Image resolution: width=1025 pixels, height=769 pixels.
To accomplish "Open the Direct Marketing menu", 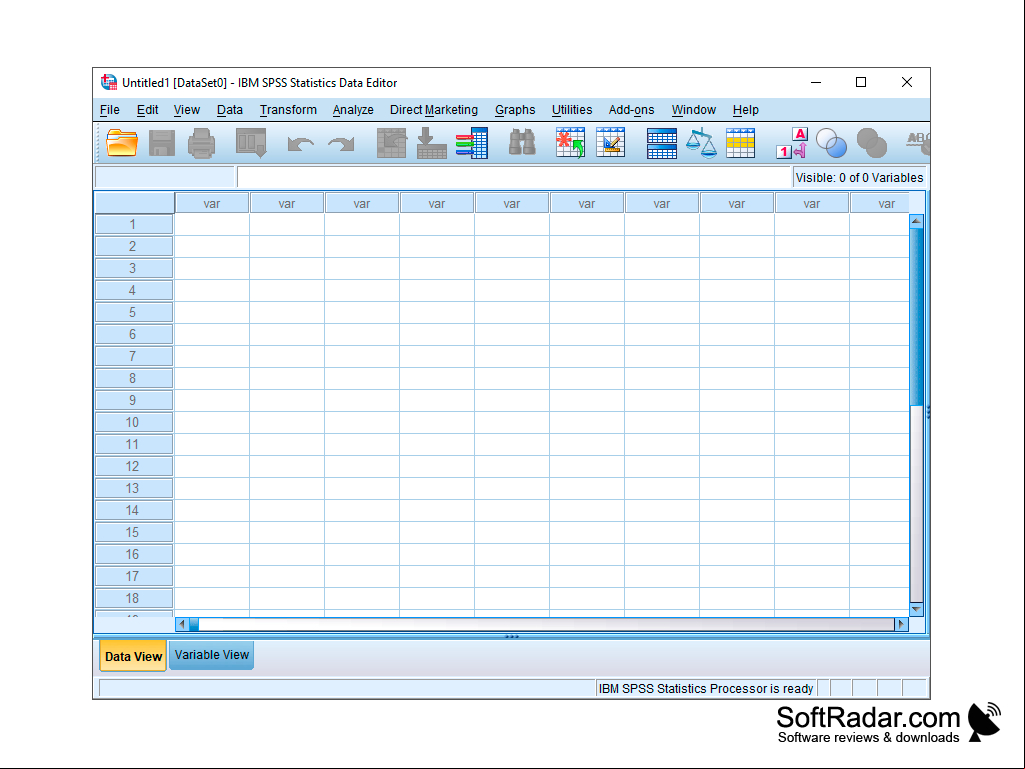I will coord(434,110).
